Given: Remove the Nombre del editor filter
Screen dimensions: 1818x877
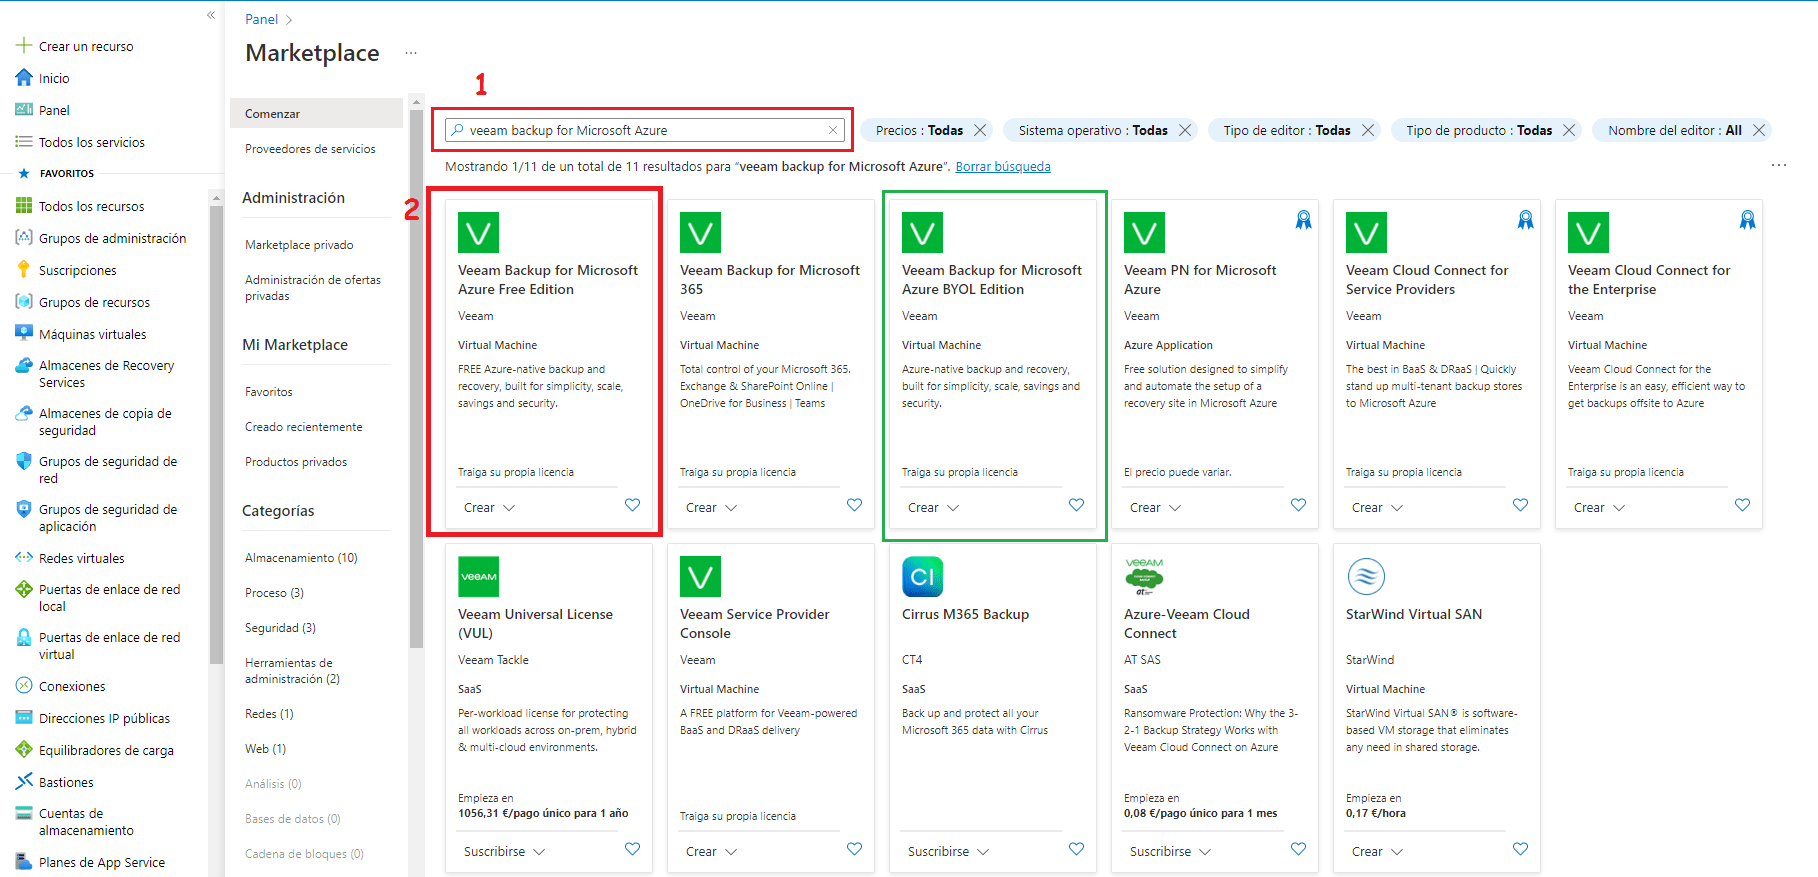Looking at the screenshot, I should click(1759, 130).
